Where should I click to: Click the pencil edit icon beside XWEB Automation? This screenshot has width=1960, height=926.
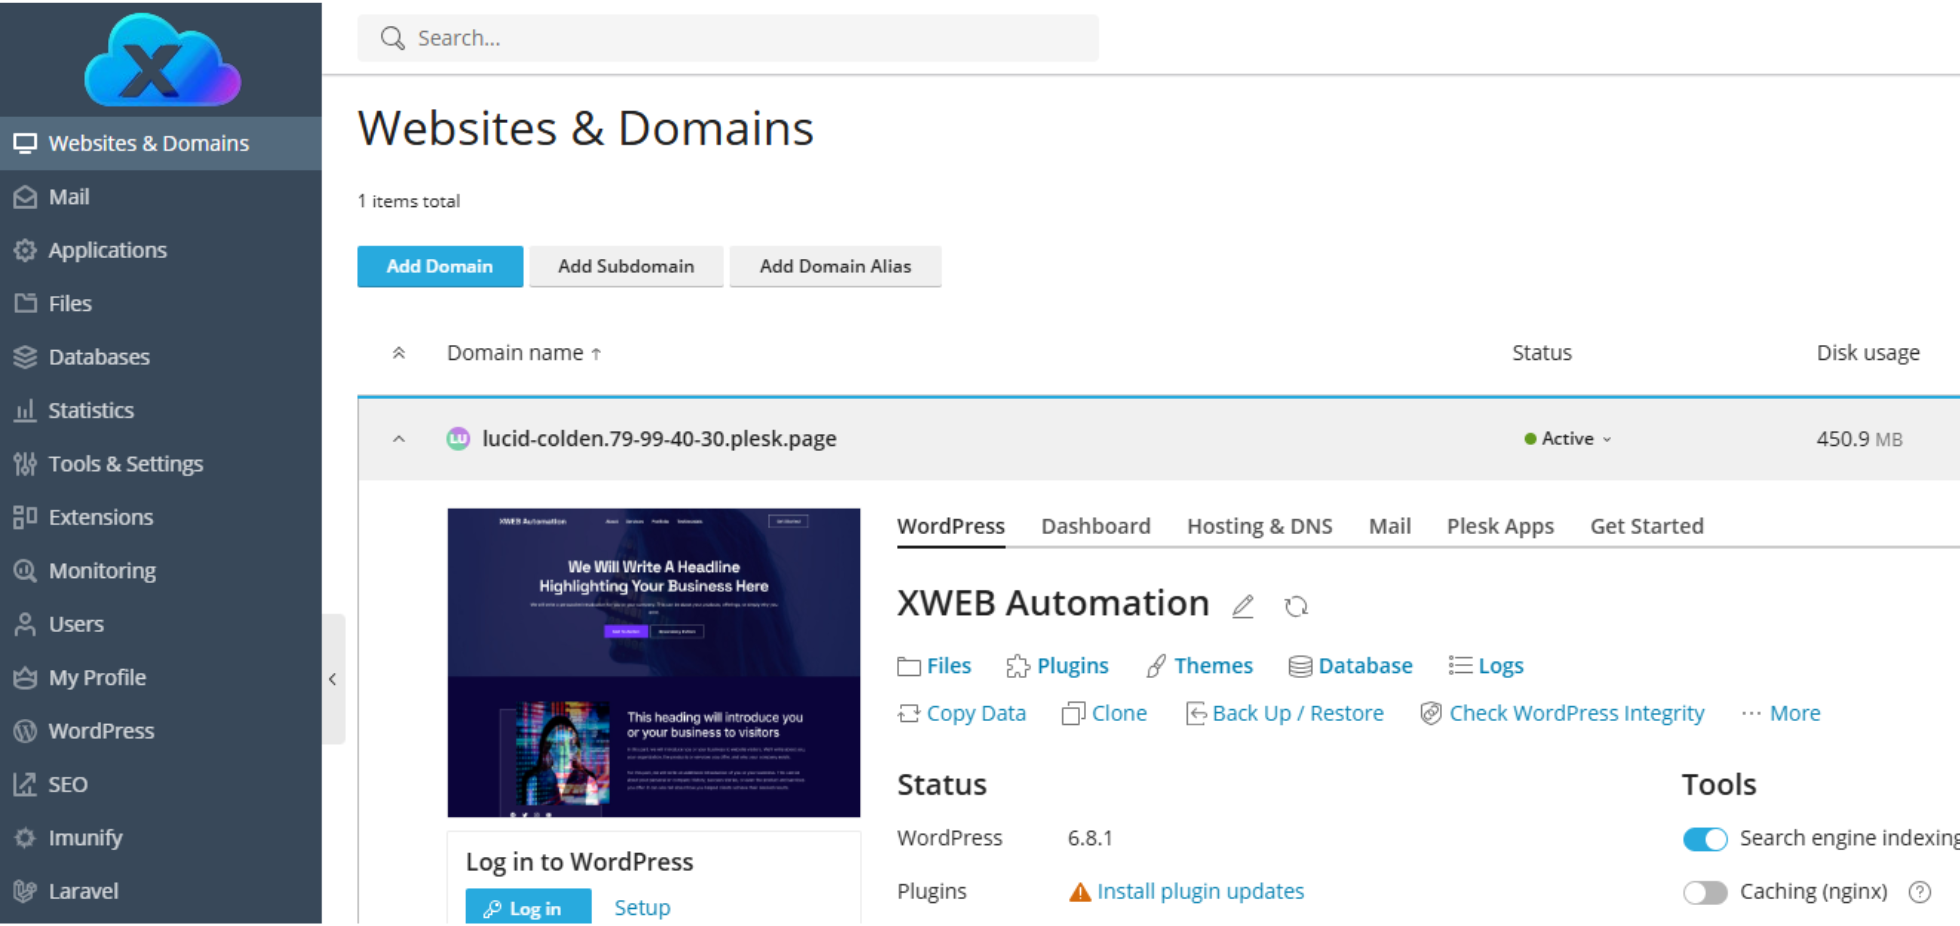1243,606
